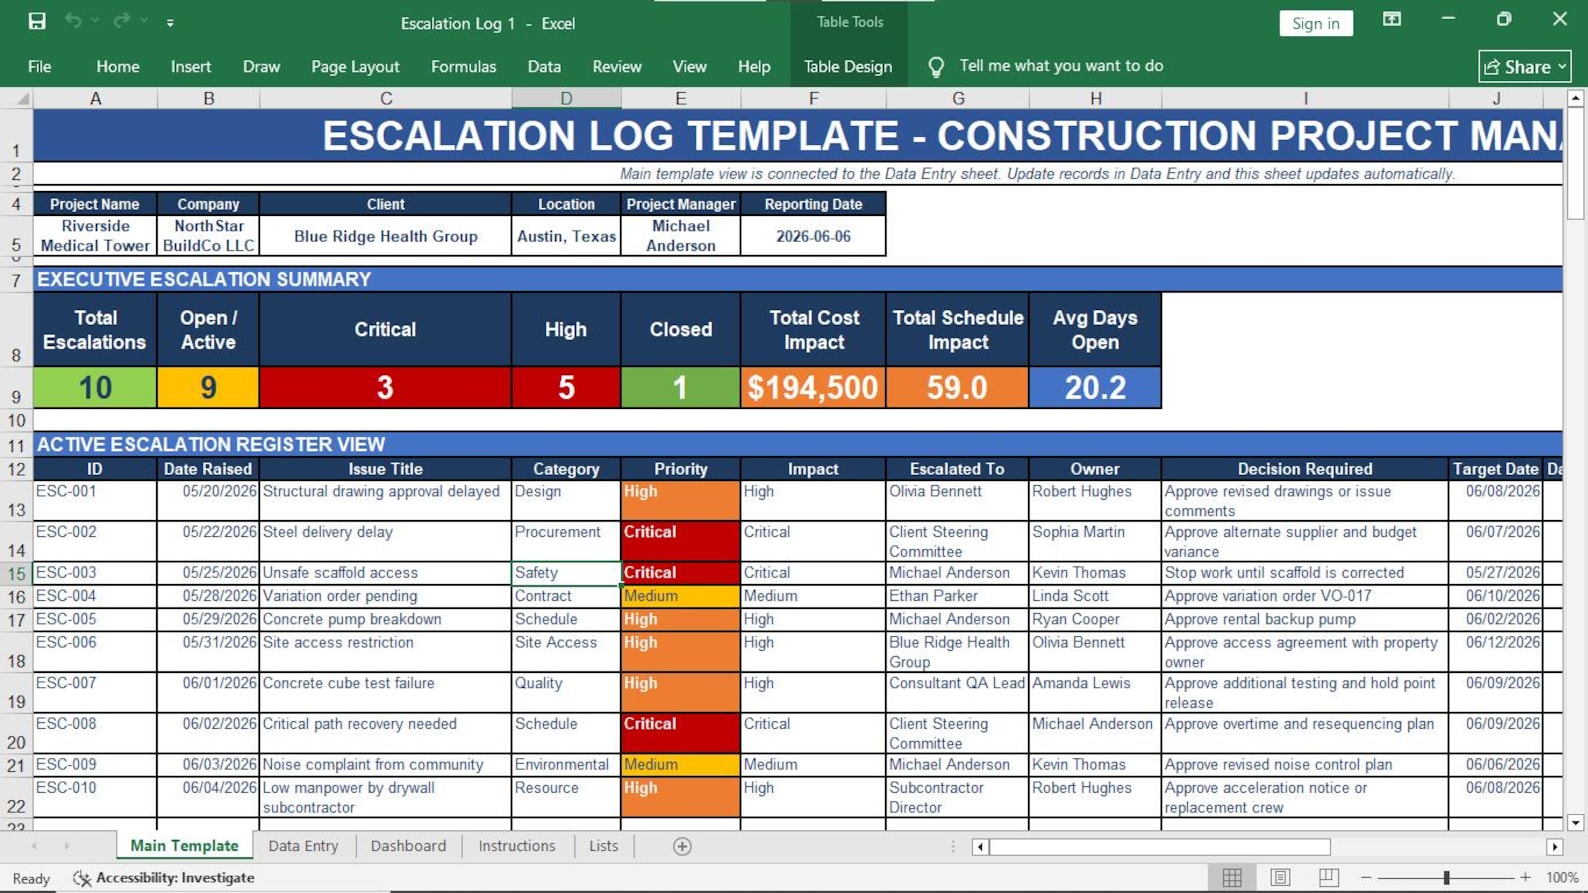Click the zoom out minus button
Image resolution: width=1588 pixels, height=893 pixels.
(1366, 877)
